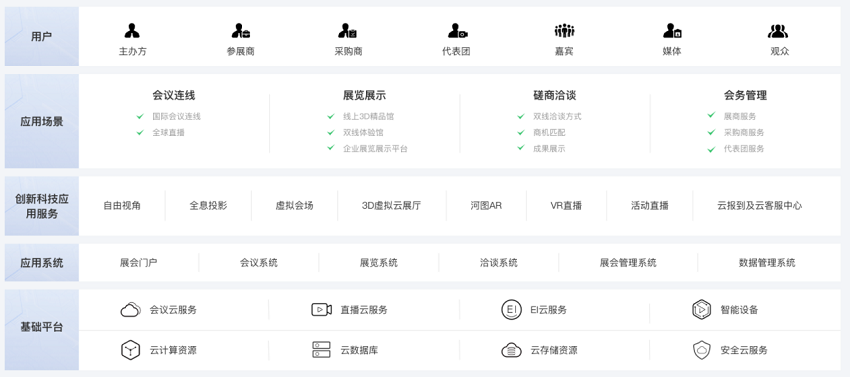Select the 参展商 exhibitor user icon
The height and width of the screenshot is (377, 850).
[241, 31]
